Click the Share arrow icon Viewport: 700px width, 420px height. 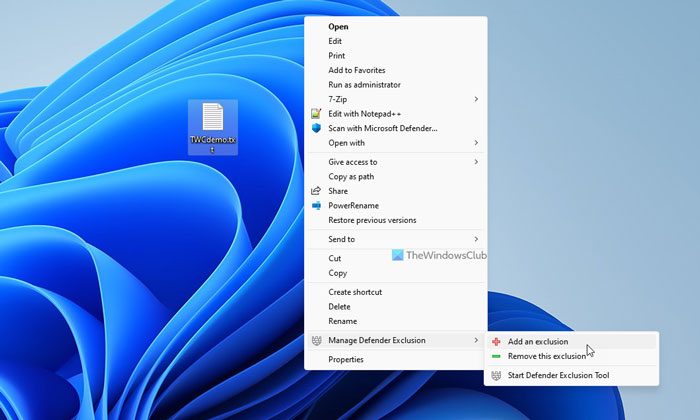tap(316, 191)
